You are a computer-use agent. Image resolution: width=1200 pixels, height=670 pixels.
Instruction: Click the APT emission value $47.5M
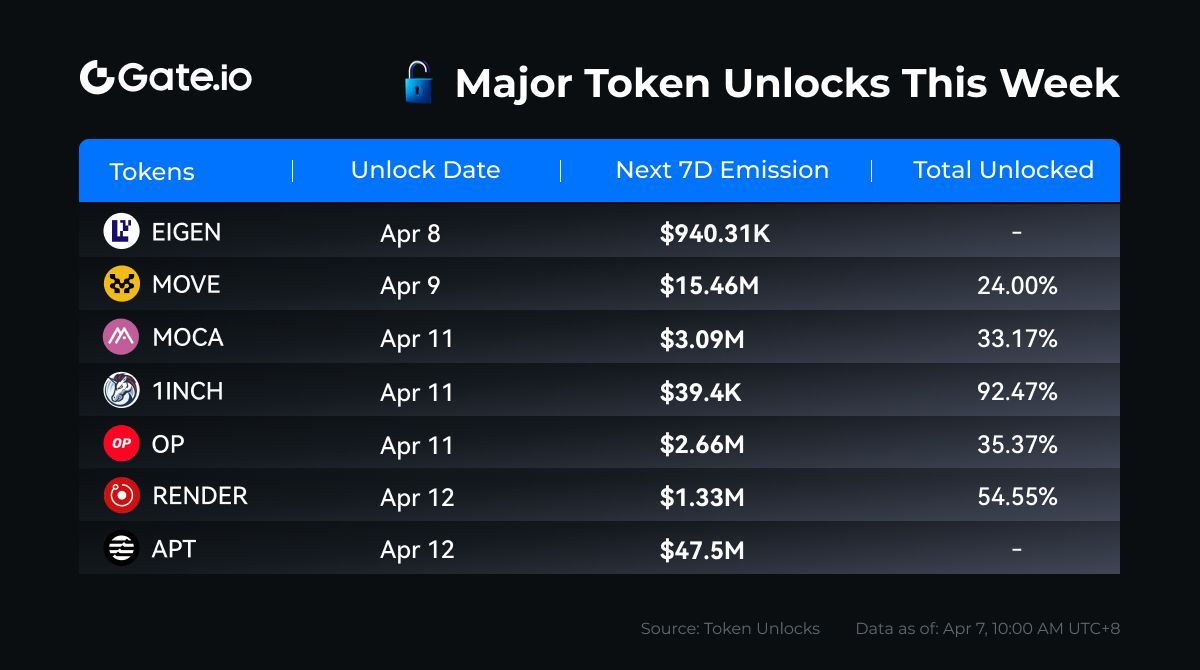click(702, 550)
